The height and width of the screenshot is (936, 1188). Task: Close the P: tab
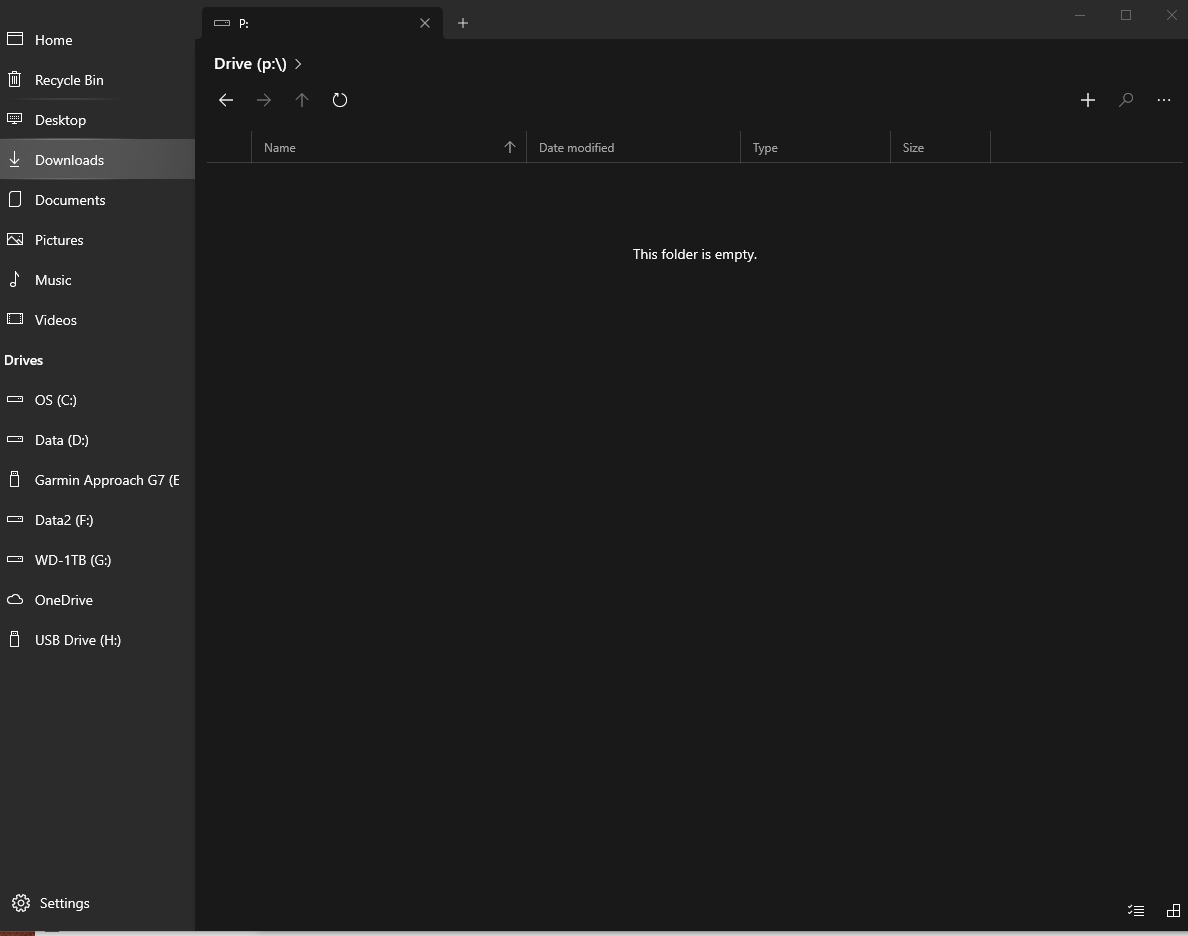425,23
